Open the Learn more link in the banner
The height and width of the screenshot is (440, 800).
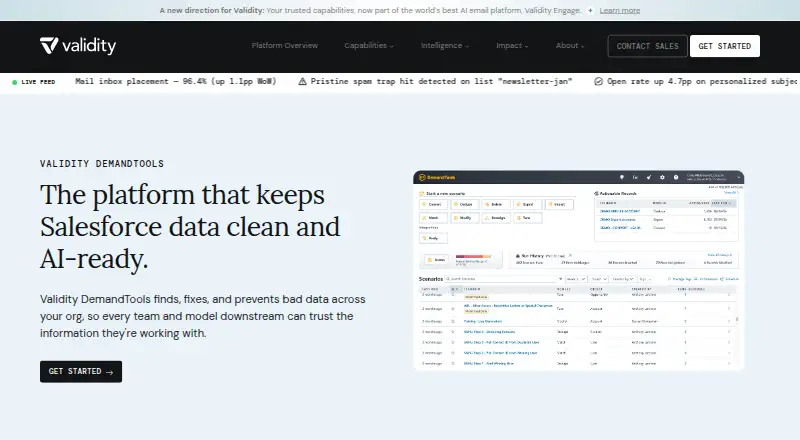click(619, 10)
